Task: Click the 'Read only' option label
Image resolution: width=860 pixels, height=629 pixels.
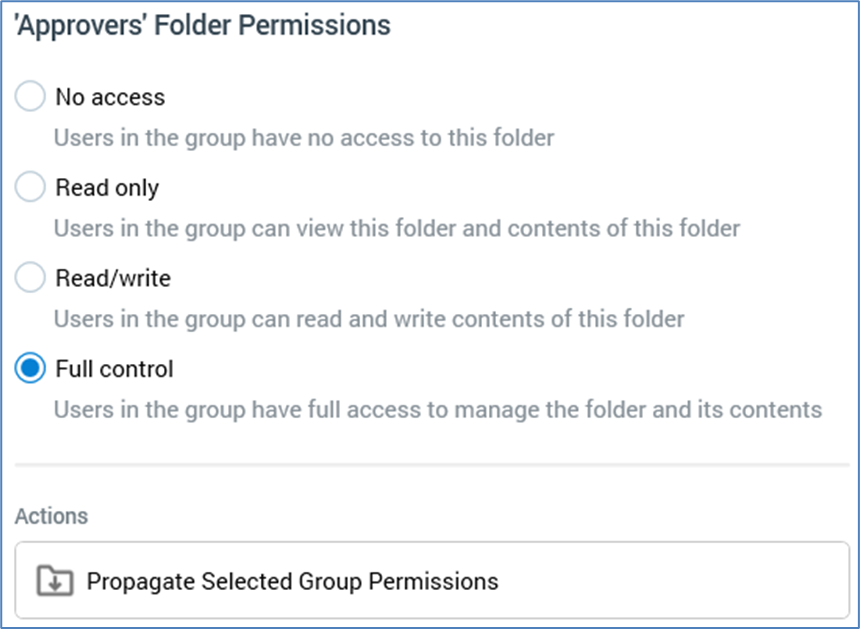Action: [x=107, y=187]
